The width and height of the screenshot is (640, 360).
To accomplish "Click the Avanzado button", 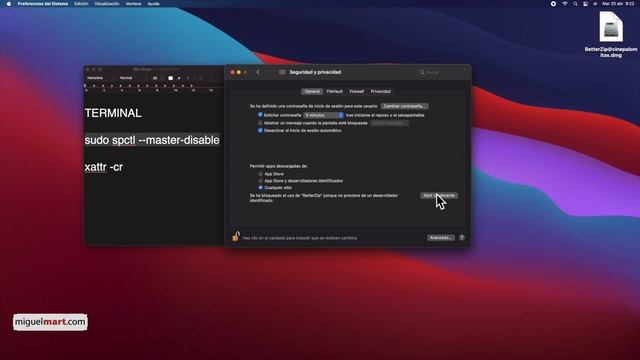I will [x=441, y=238].
